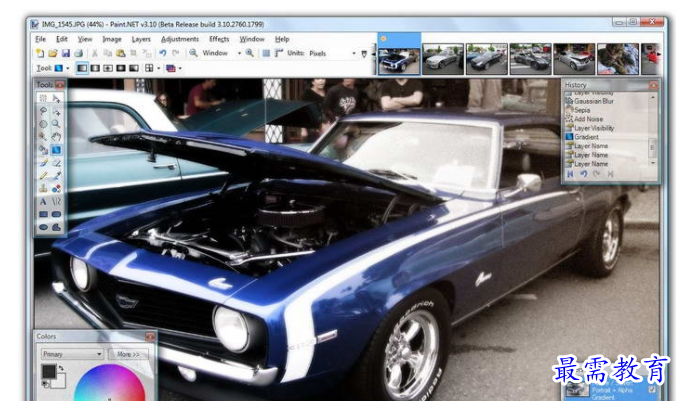Select the Paint Bucket tool

(x=43, y=150)
